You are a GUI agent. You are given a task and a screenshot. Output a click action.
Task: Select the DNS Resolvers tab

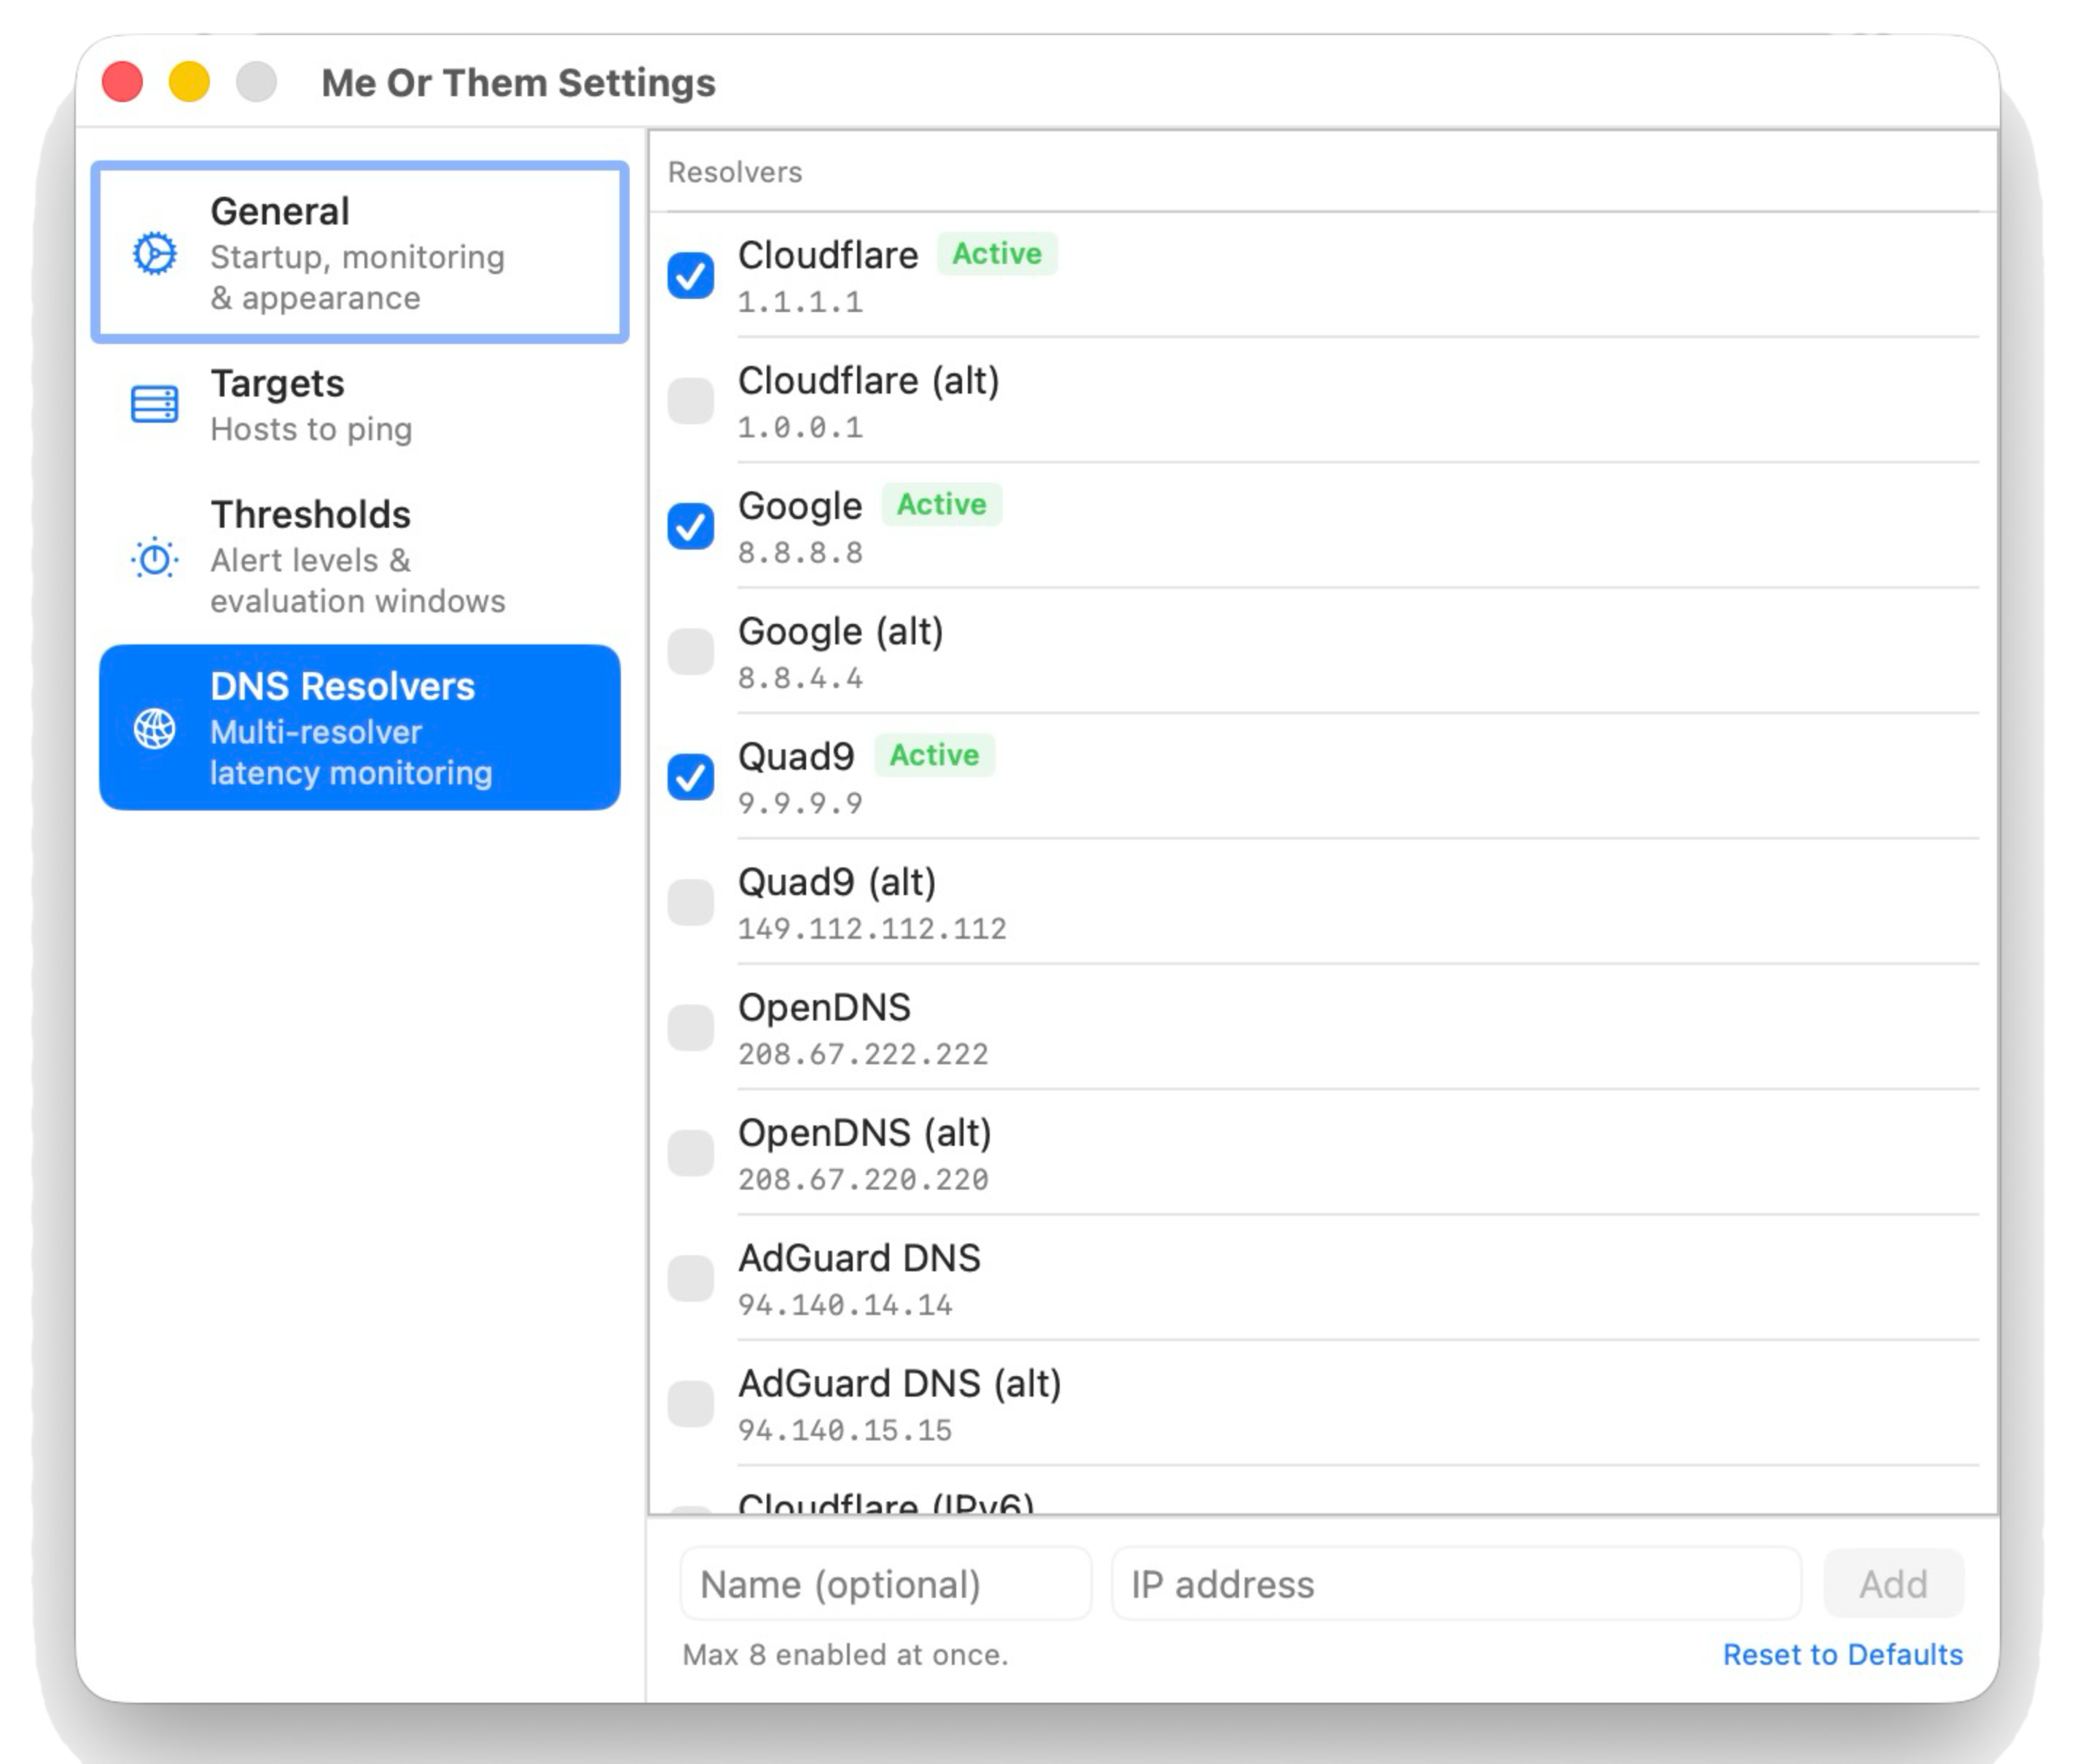point(360,728)
